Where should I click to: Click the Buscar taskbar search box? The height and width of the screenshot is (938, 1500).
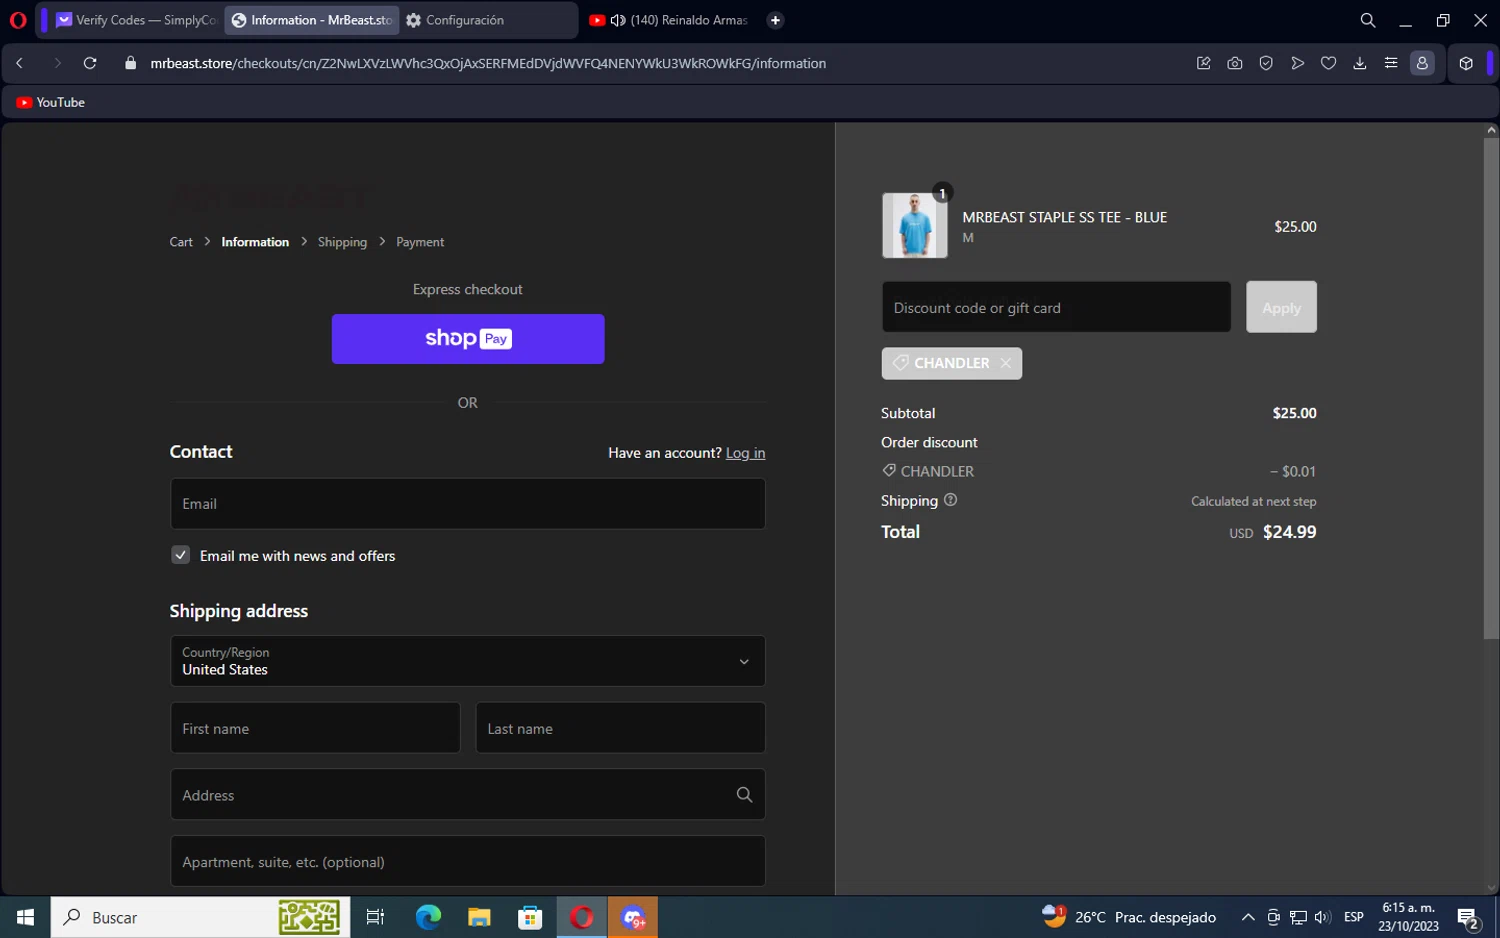tap(200, 917)
